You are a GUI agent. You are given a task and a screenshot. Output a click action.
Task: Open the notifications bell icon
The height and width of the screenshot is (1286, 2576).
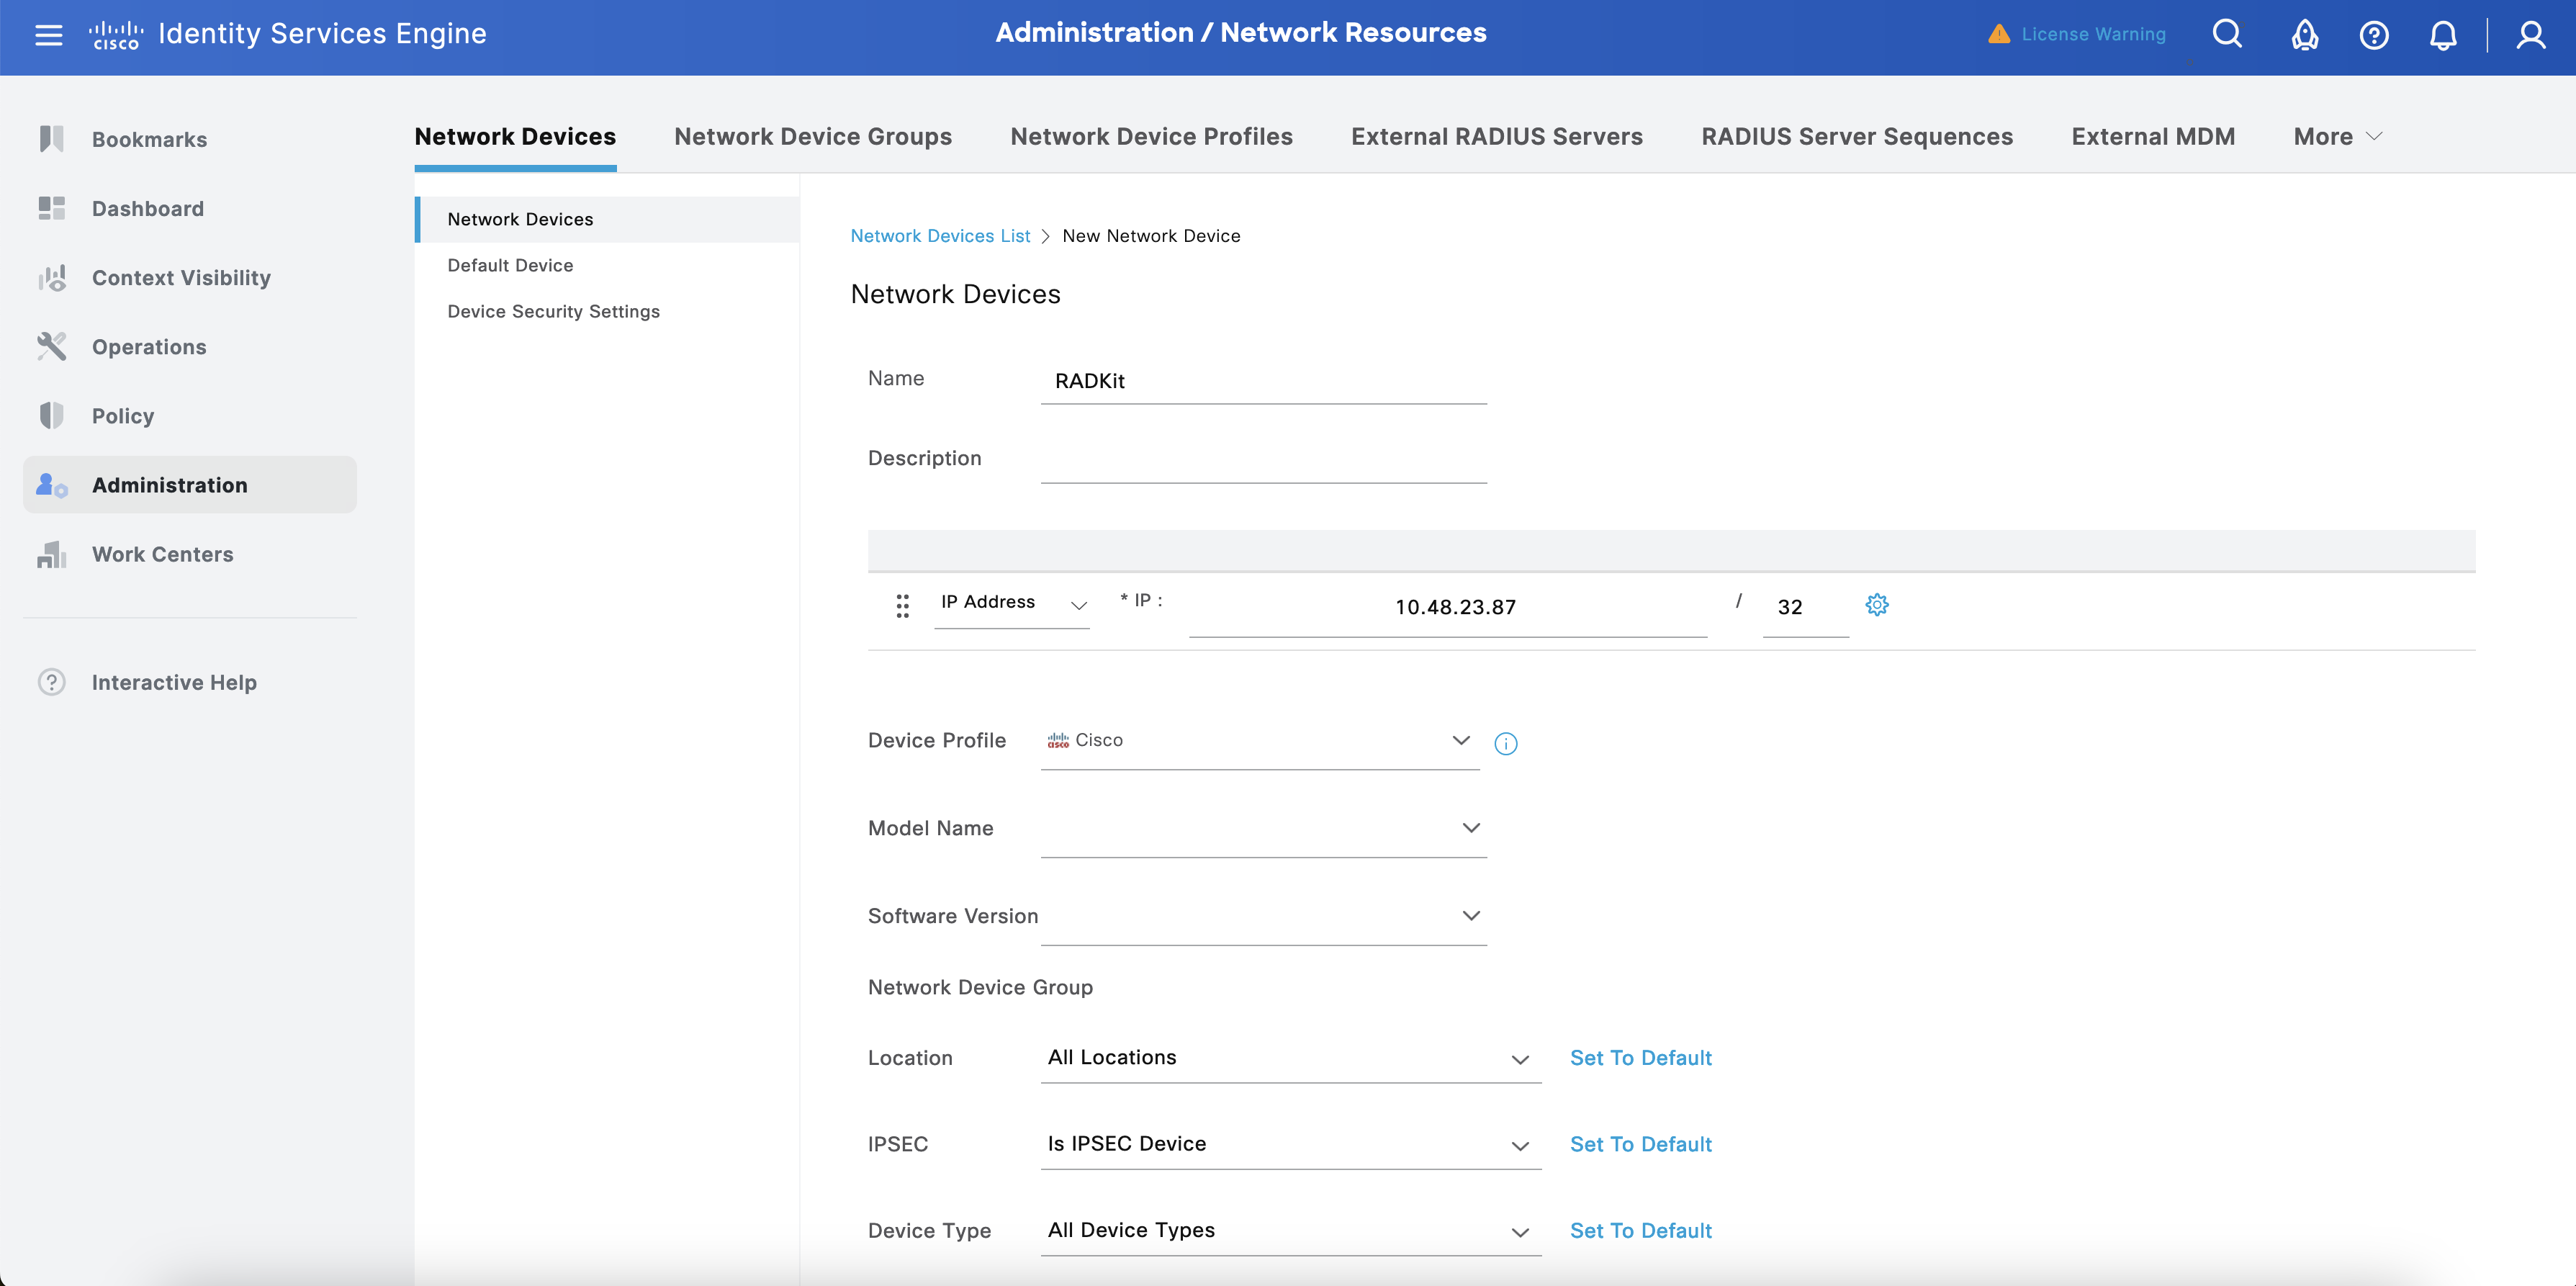pyautogui.click(x=2443, y=36)
